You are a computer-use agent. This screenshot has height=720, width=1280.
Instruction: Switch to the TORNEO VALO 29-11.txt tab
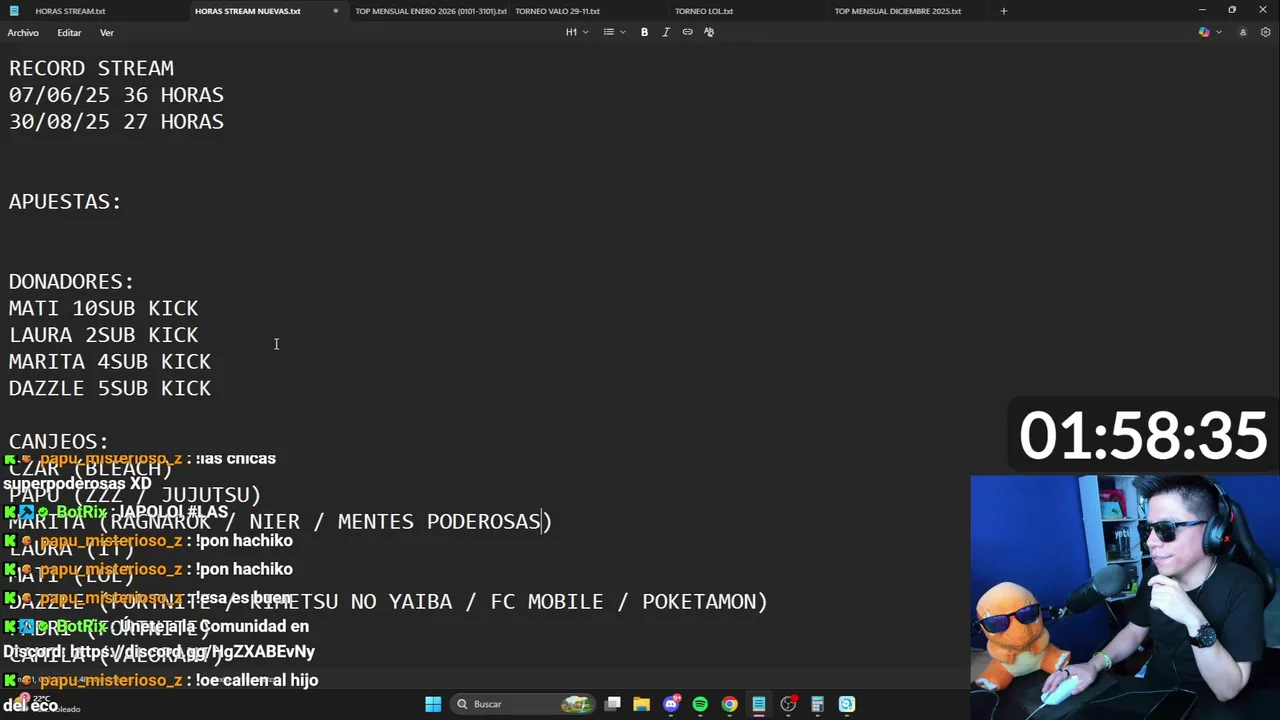click(x=557, y=11)
